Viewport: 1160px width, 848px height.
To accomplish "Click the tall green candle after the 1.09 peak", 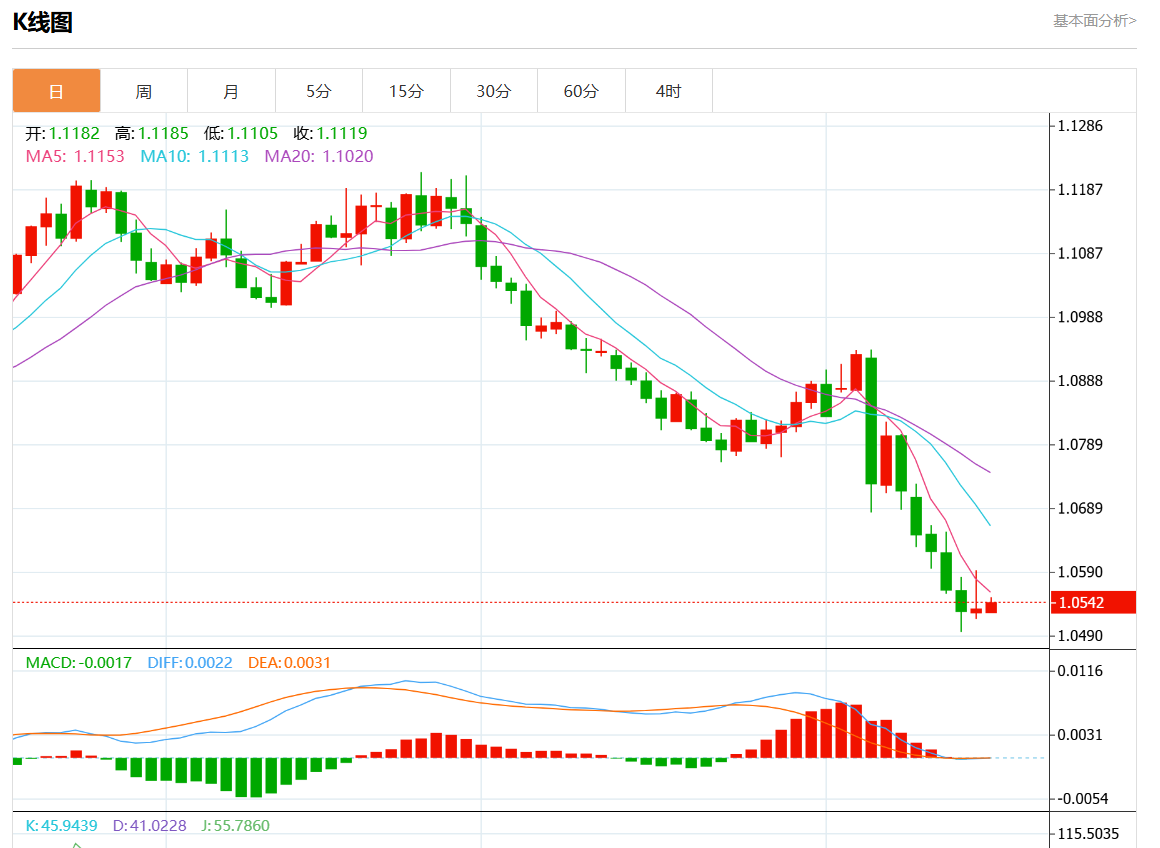I will click(x=871, y=420).
